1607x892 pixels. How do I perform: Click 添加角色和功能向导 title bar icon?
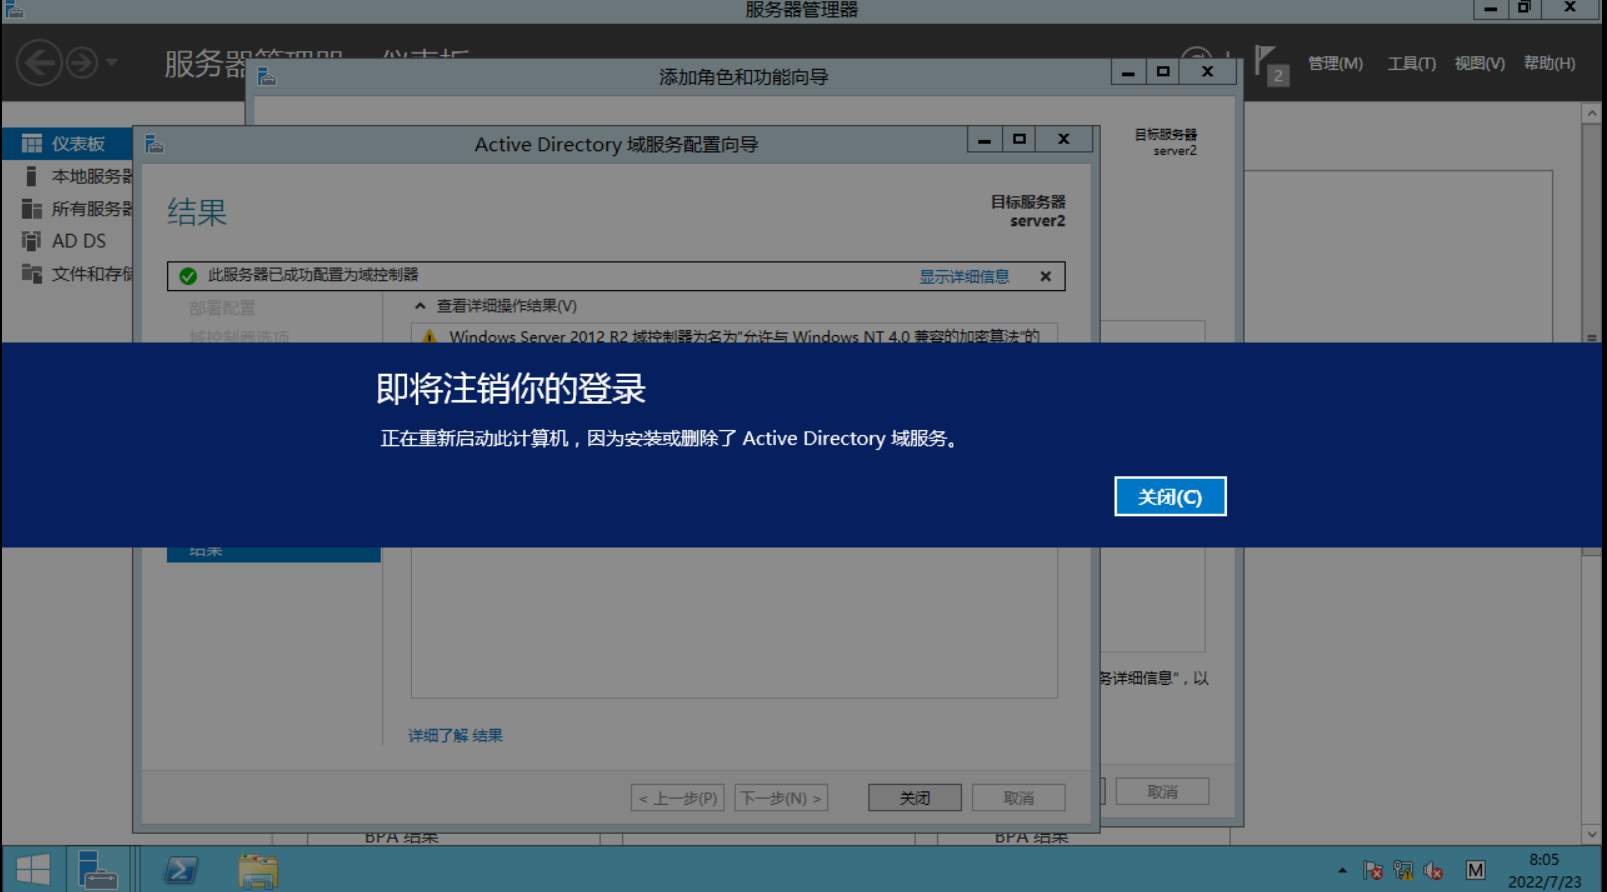266,76
